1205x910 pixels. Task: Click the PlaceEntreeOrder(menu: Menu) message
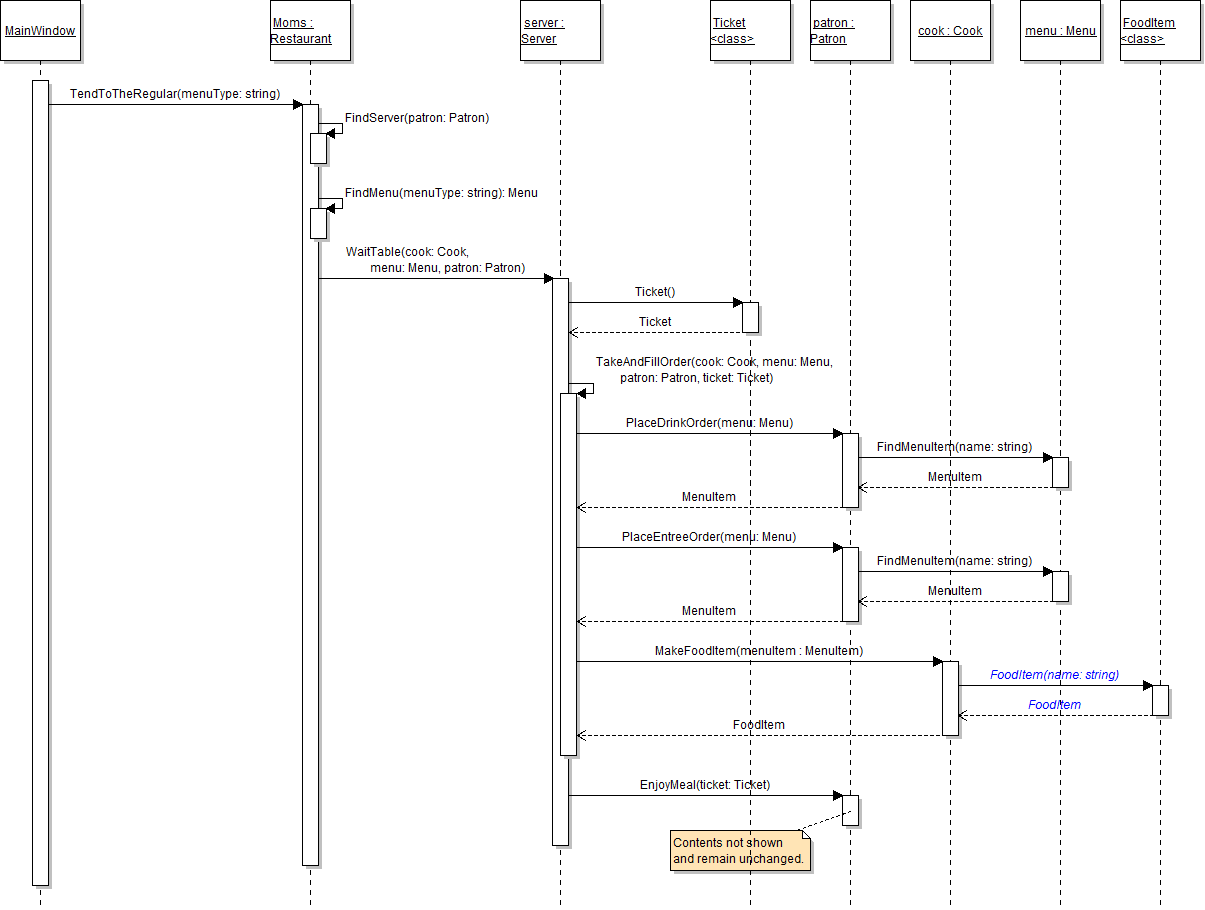[708, 537]
